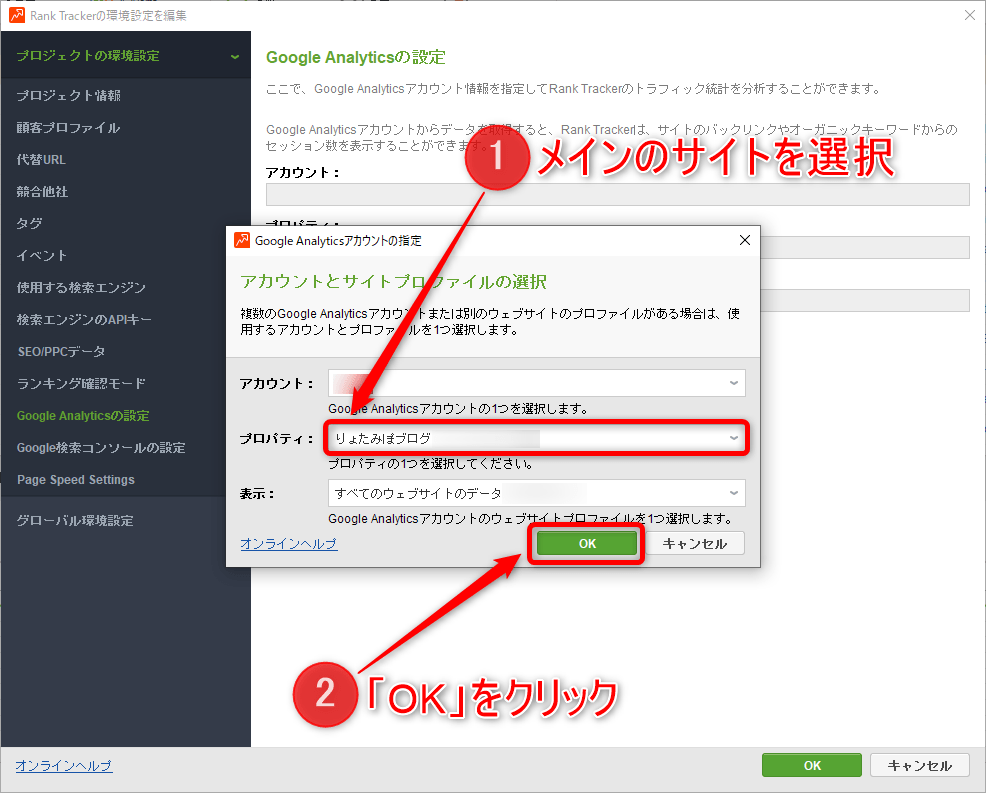Open 競合他社 settings
This screenshot has width=986, height=793.
click(x=43, y=192)
